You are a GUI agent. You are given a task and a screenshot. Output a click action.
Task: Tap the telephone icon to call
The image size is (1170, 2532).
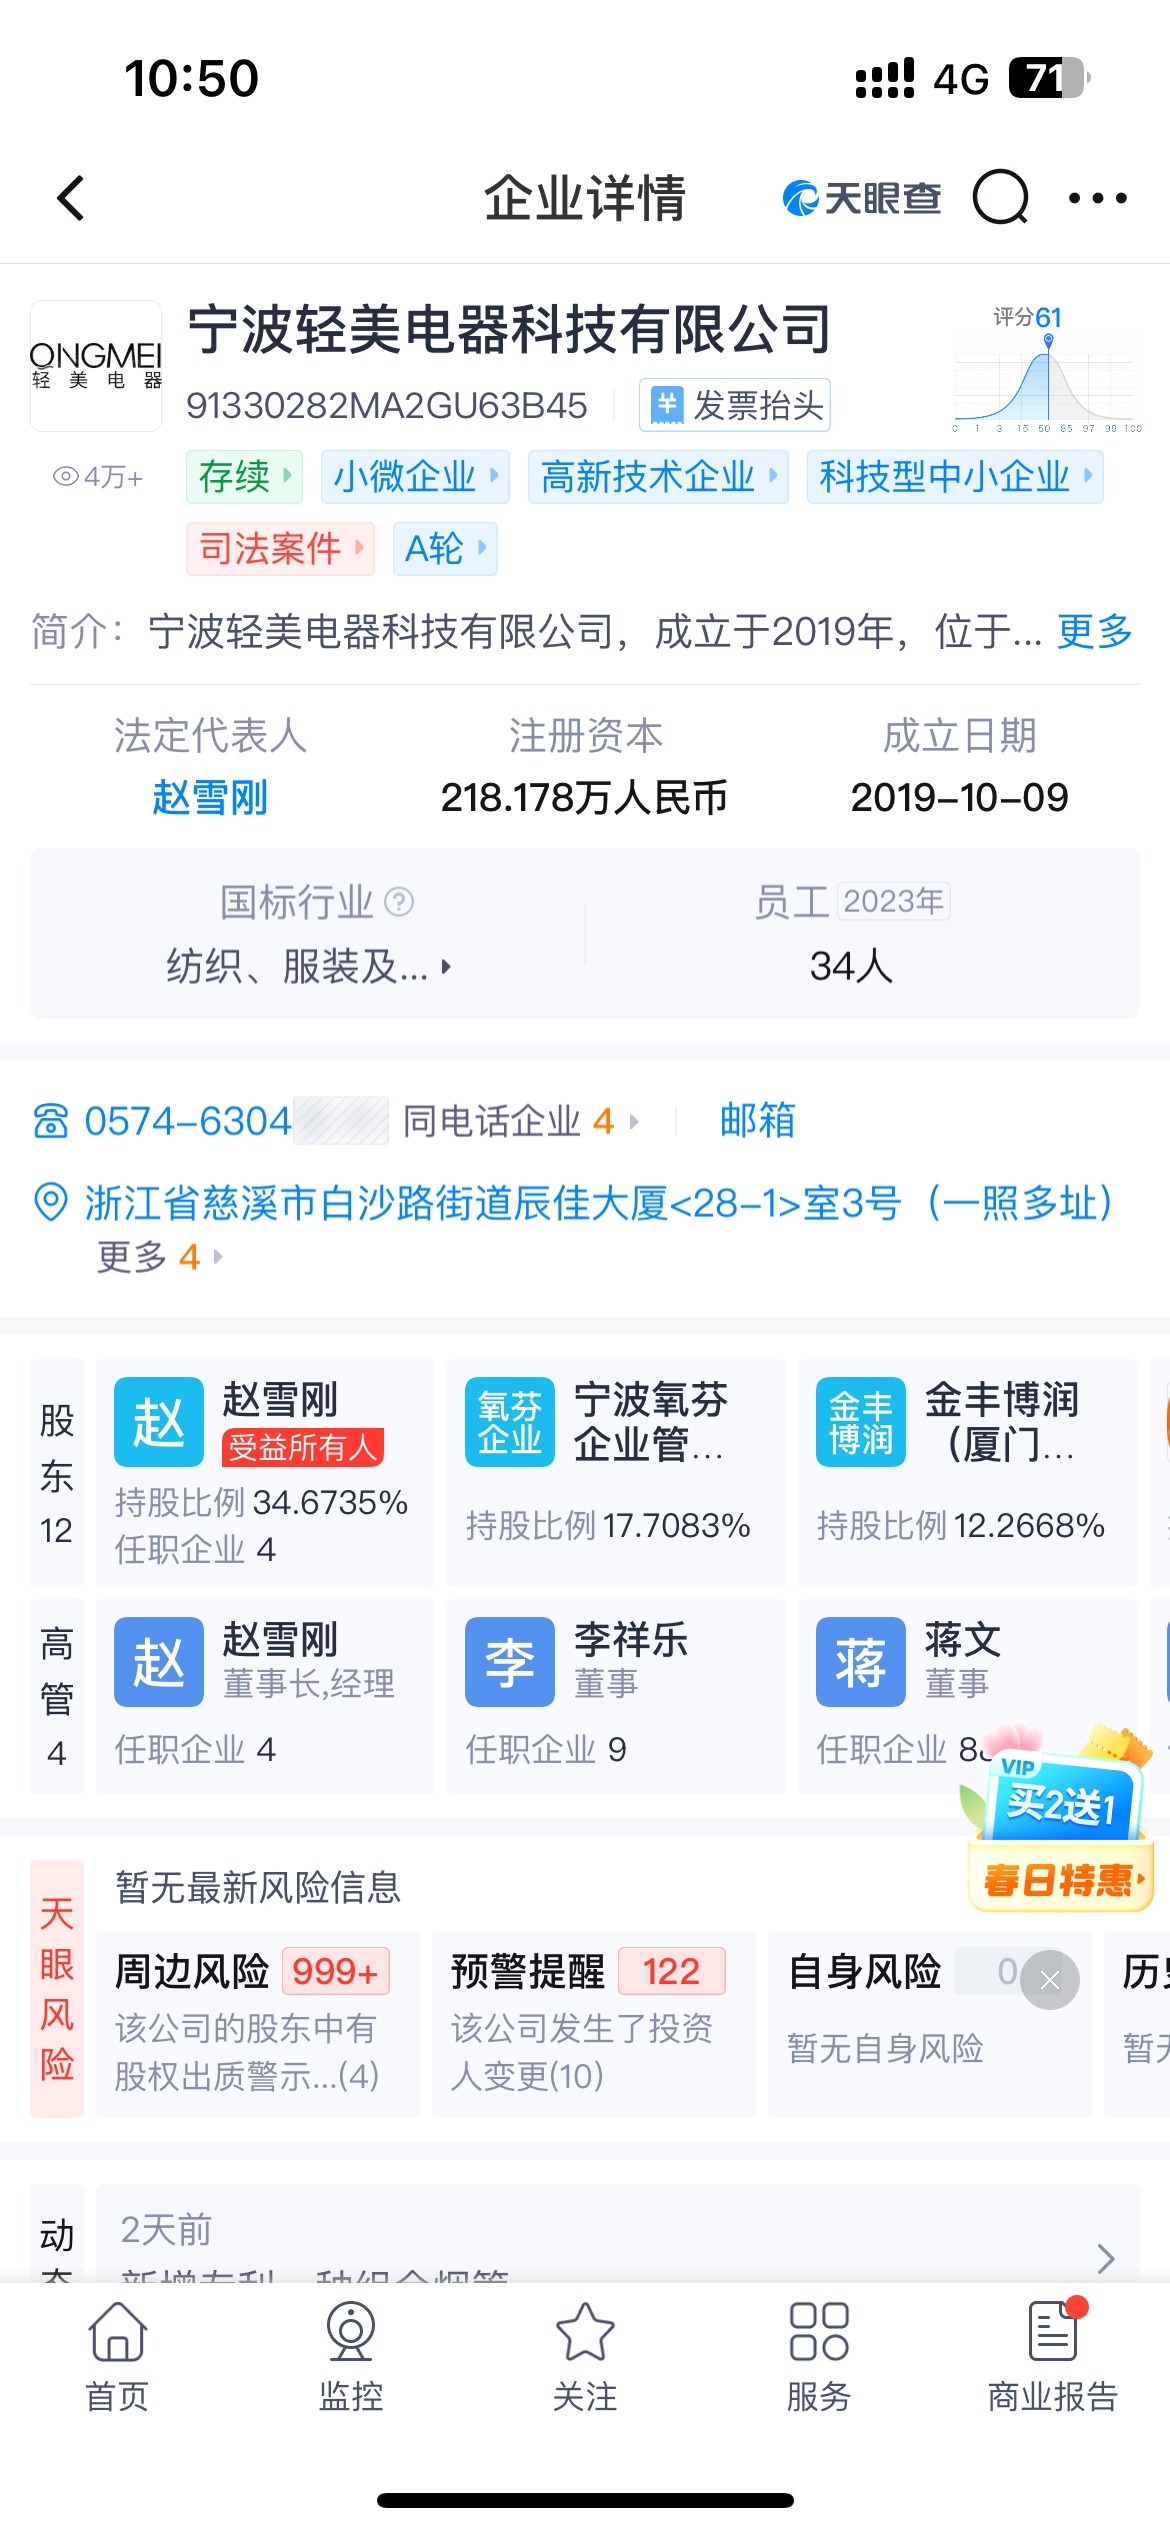pos(51,1122)
